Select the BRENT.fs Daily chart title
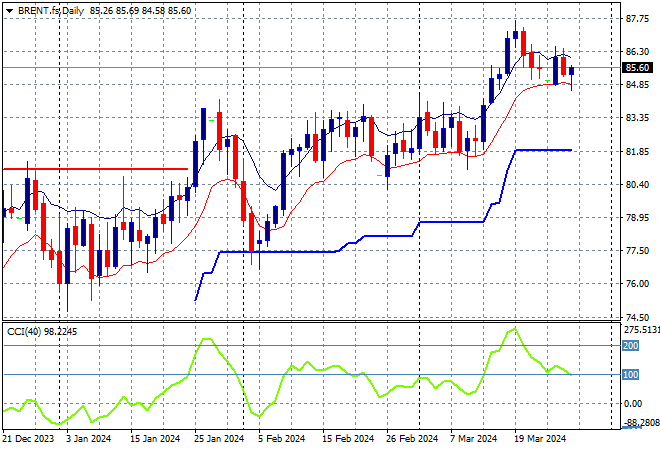Image resolution: width=660 pixels, height=450 pixels. (x=51, y=11)
